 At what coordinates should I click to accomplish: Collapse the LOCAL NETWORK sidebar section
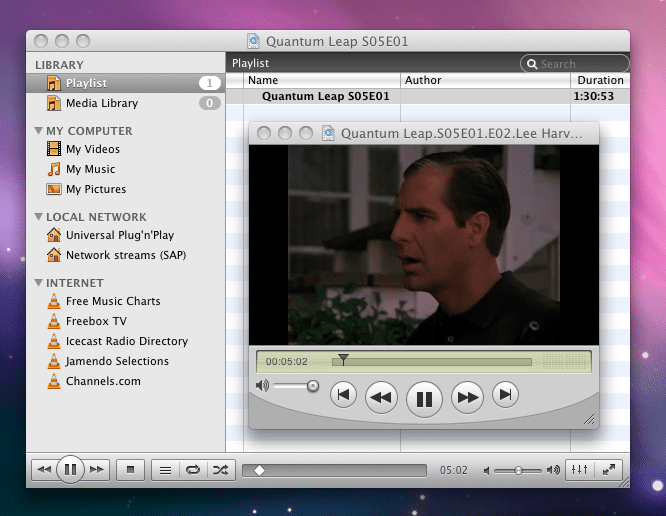38,217
